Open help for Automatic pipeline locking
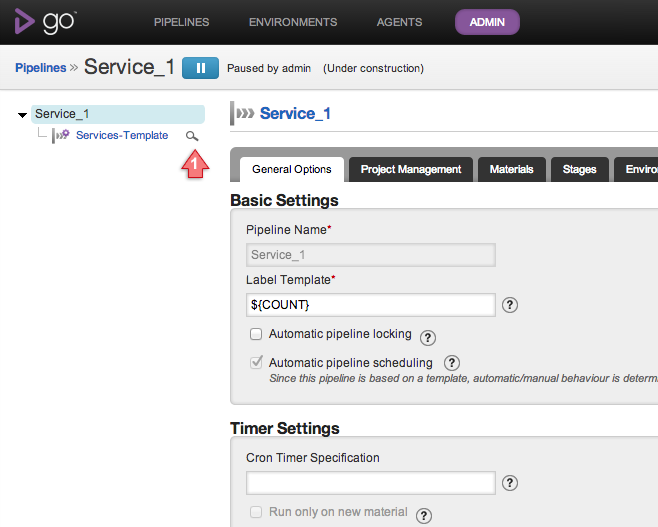The width and height of the screenshot is (658, 527). pos(429,336)
